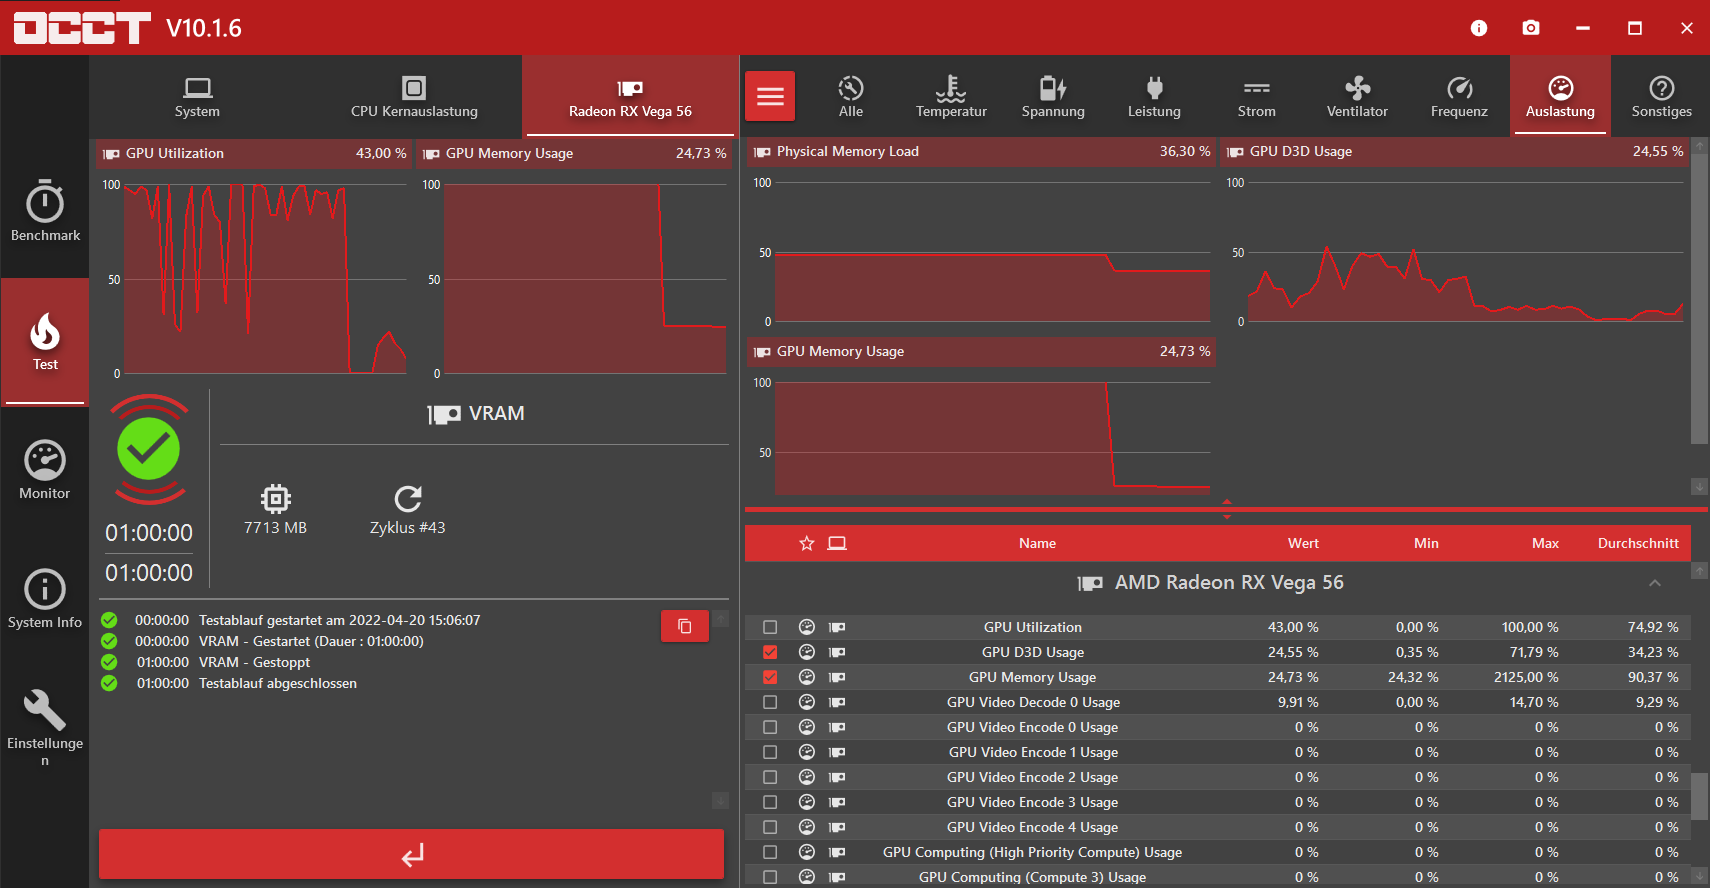Screen dimensions: 1710x888
Task: Open the red hamburger menu button
Action: point(770,96)
